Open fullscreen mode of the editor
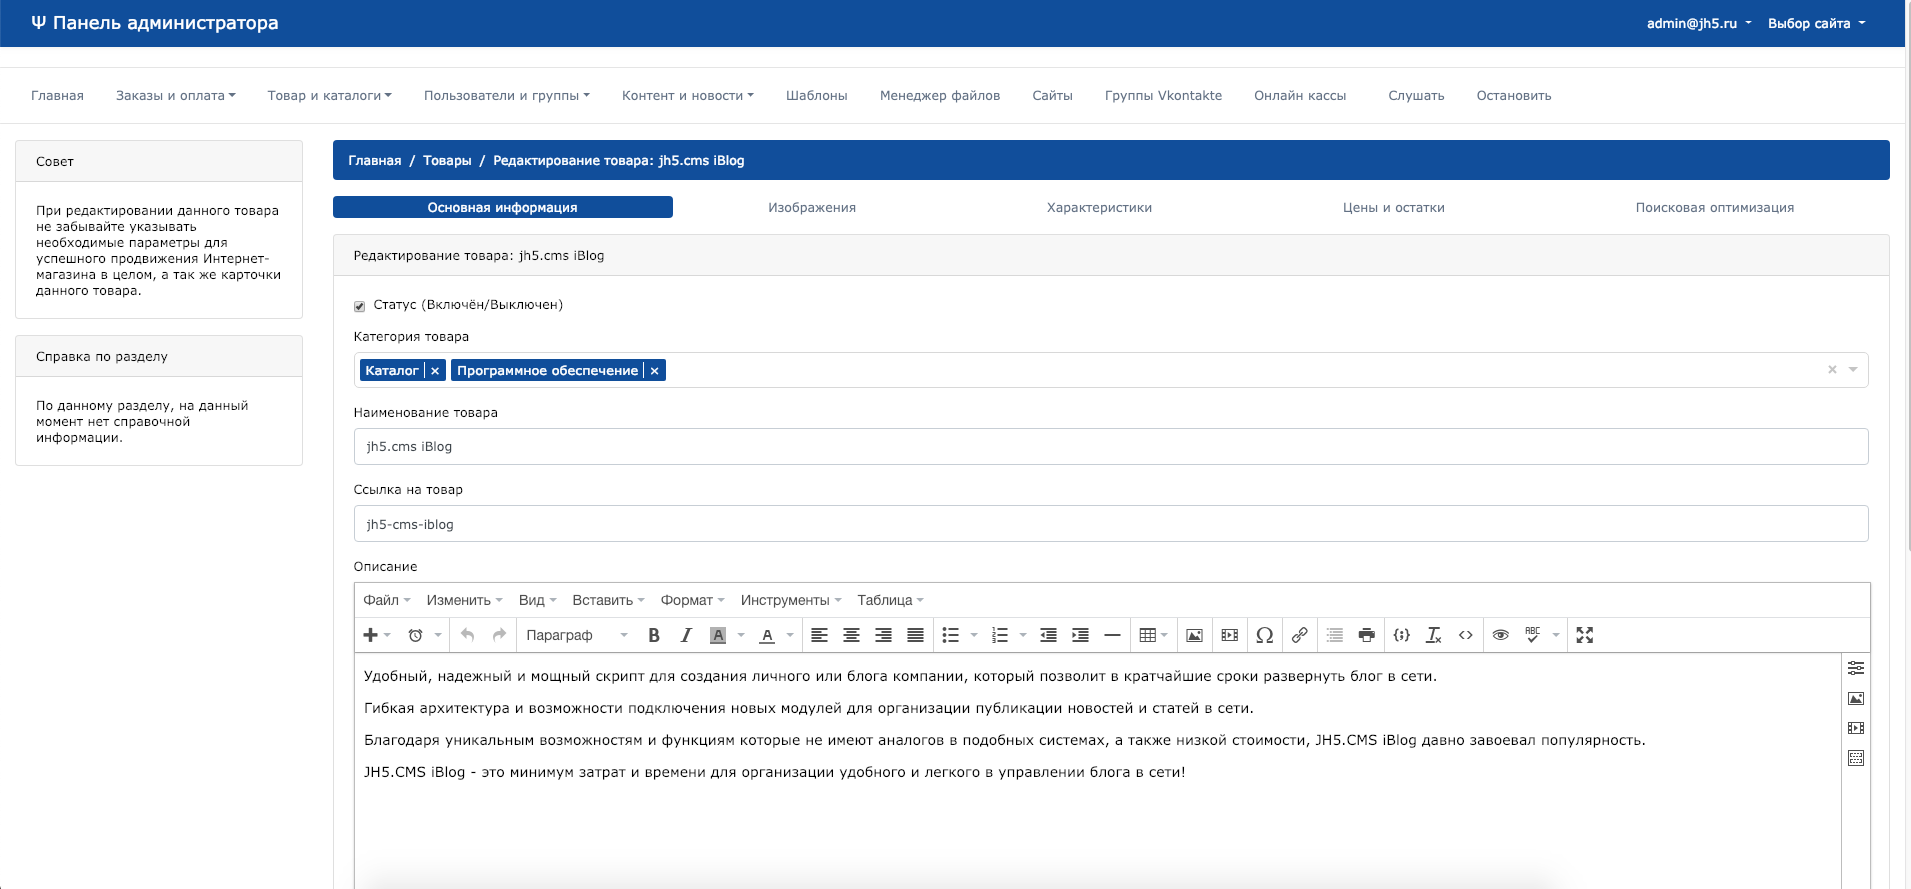 [x=1585, y=635]
